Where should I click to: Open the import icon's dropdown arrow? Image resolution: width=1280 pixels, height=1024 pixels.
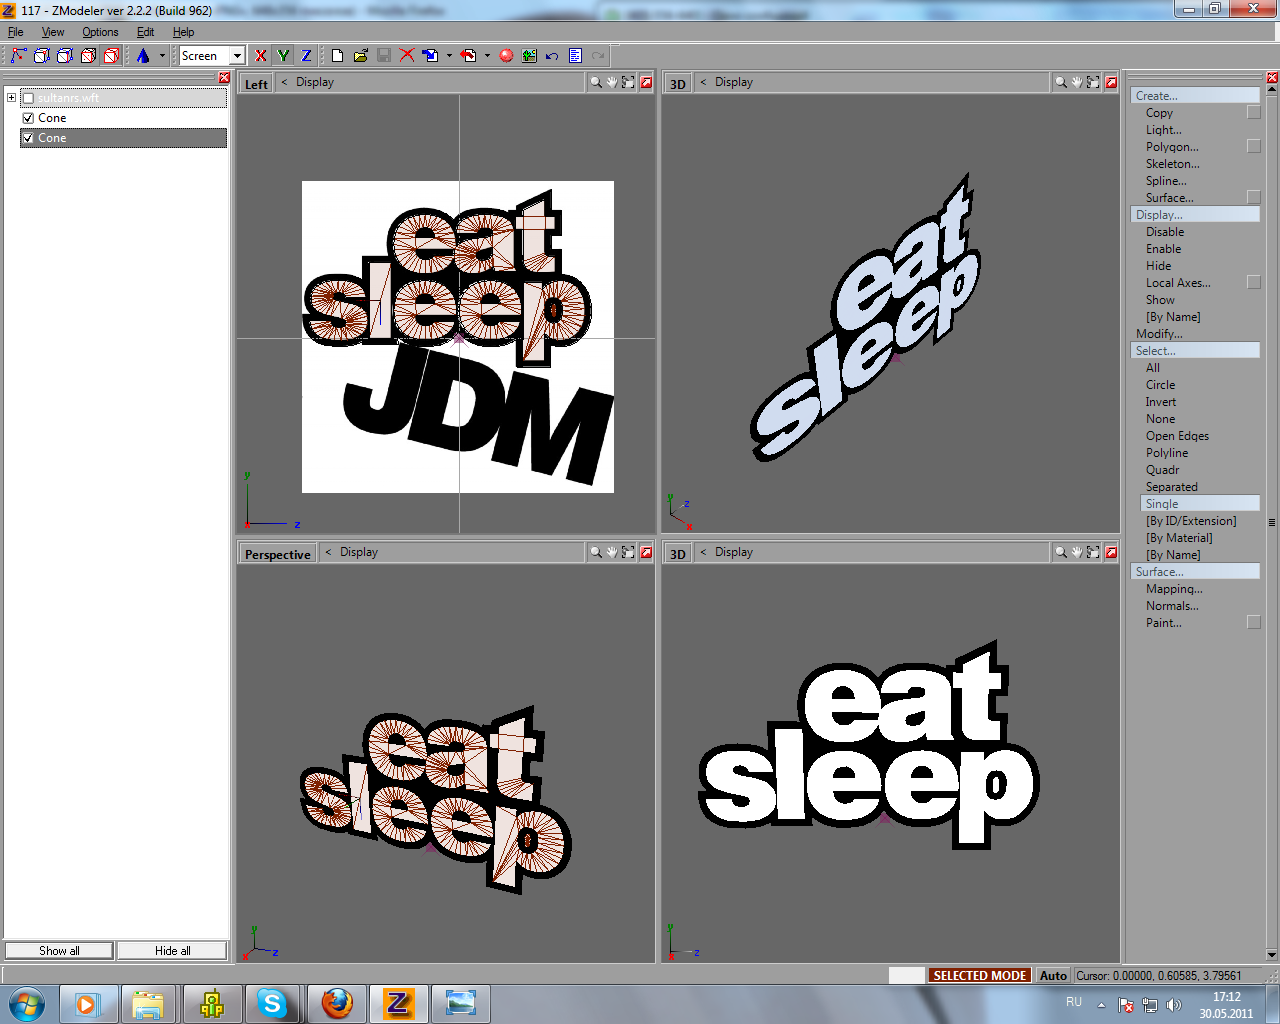tap(449, 56)
